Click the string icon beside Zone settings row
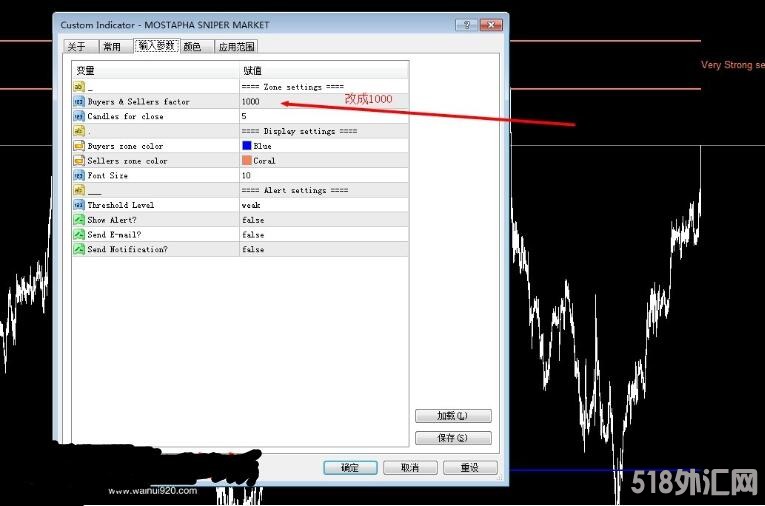This screenshot has height=506, width=765. [79, 87]
